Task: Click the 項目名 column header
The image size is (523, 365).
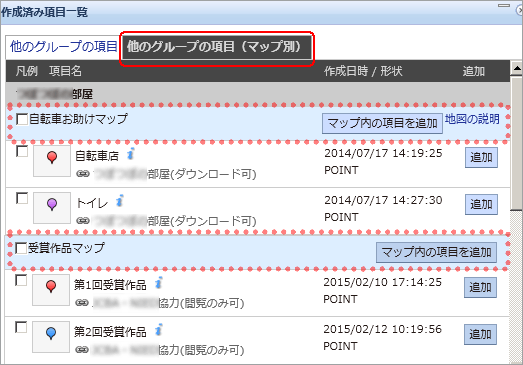Action: coord(65,71)
